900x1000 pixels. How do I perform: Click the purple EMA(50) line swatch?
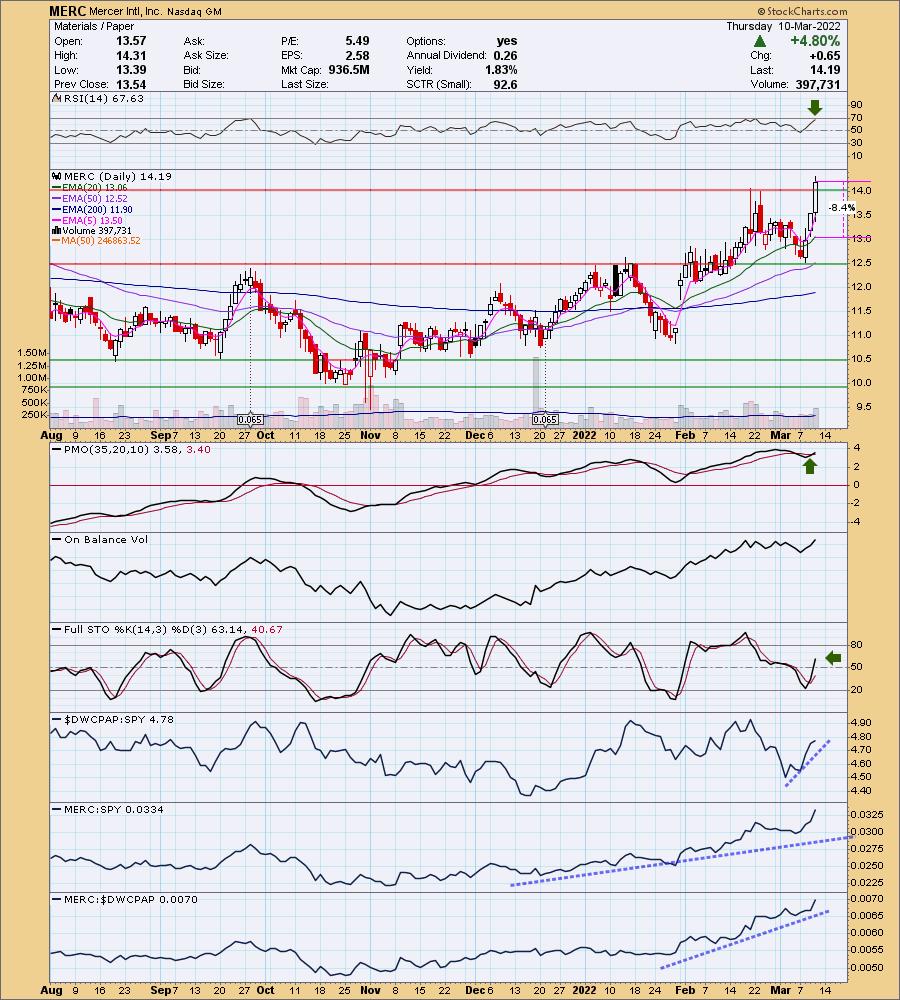coord(56,198)
